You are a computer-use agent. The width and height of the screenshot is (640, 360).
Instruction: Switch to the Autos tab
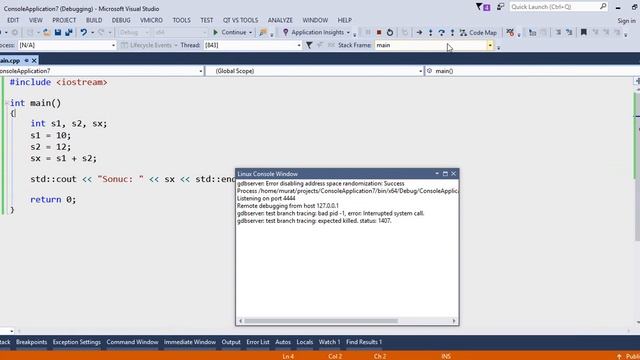(283, 342)
